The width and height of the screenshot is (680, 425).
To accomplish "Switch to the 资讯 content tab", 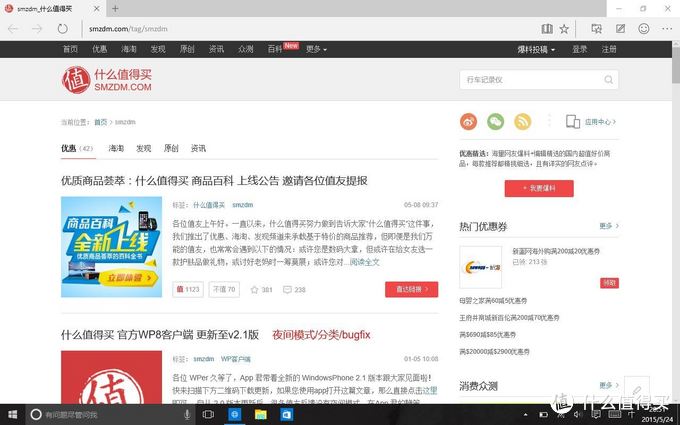I will click(x=198, y=148).
